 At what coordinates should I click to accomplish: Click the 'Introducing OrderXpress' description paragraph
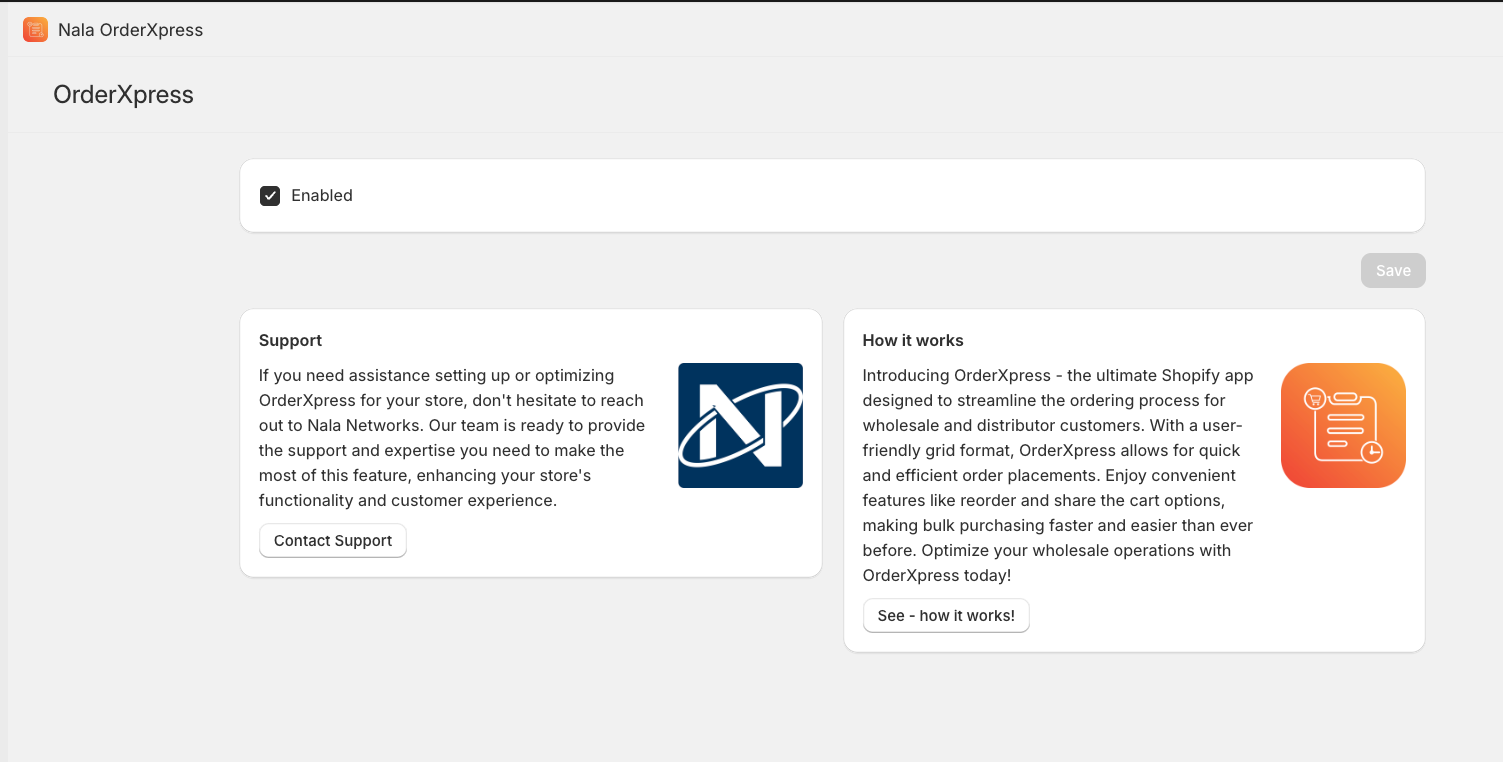pos(1057,475)
